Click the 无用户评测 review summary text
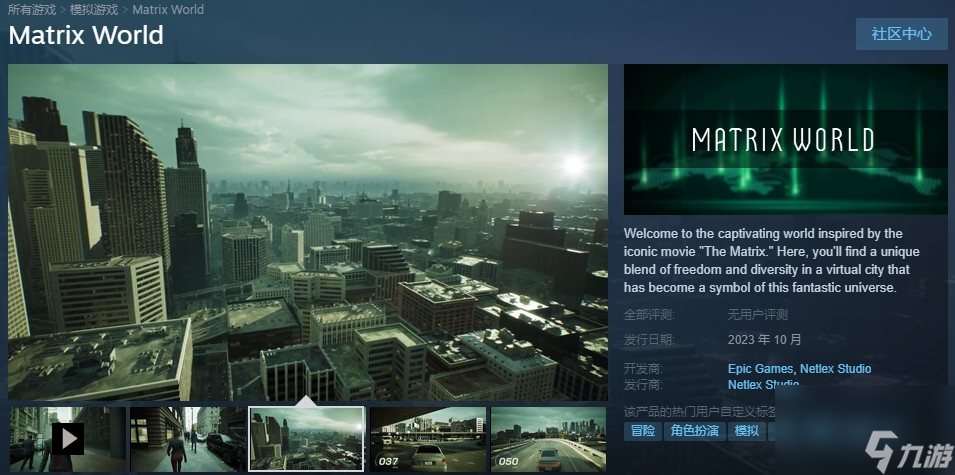Screen dimensions: 955x475 (758, 315)
